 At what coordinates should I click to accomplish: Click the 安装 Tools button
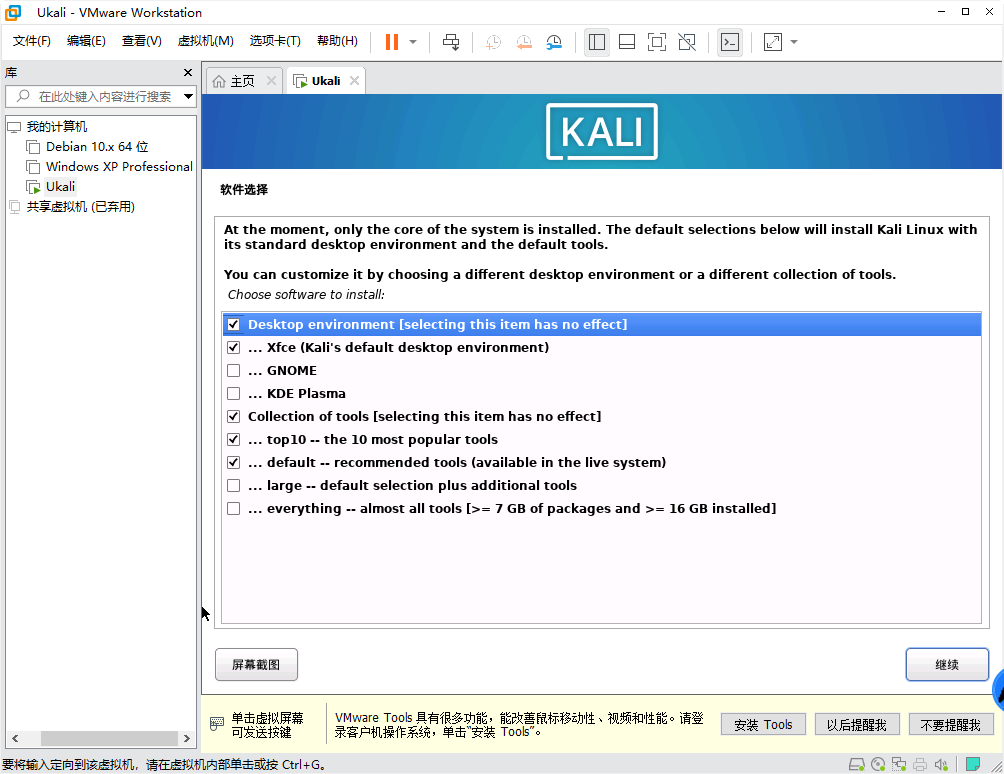(x=763, y=725)
